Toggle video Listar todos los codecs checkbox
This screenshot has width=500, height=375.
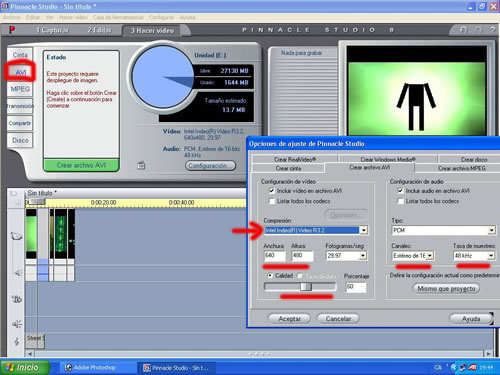[x=272, y=201]
